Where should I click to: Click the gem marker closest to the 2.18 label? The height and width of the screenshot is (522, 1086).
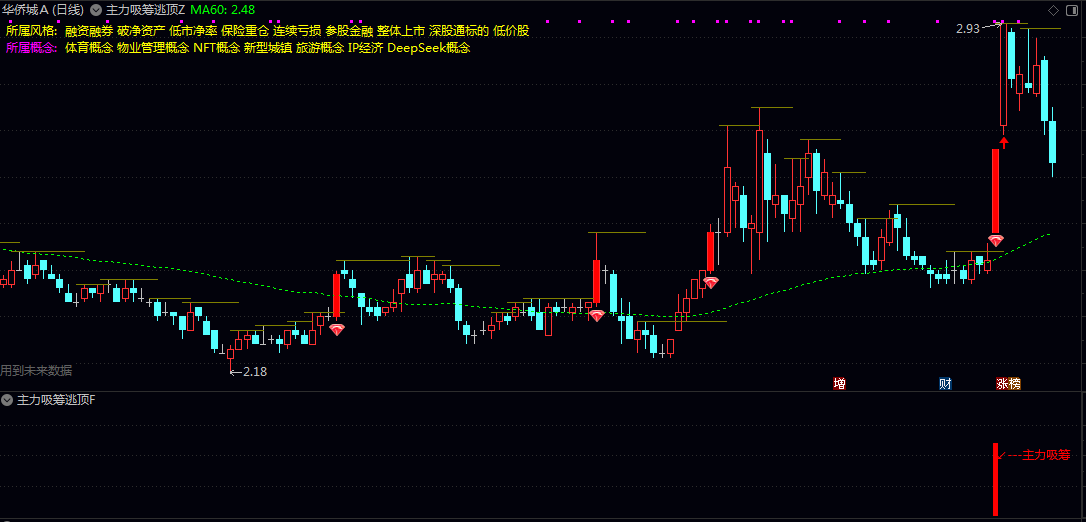click(337, 330)
